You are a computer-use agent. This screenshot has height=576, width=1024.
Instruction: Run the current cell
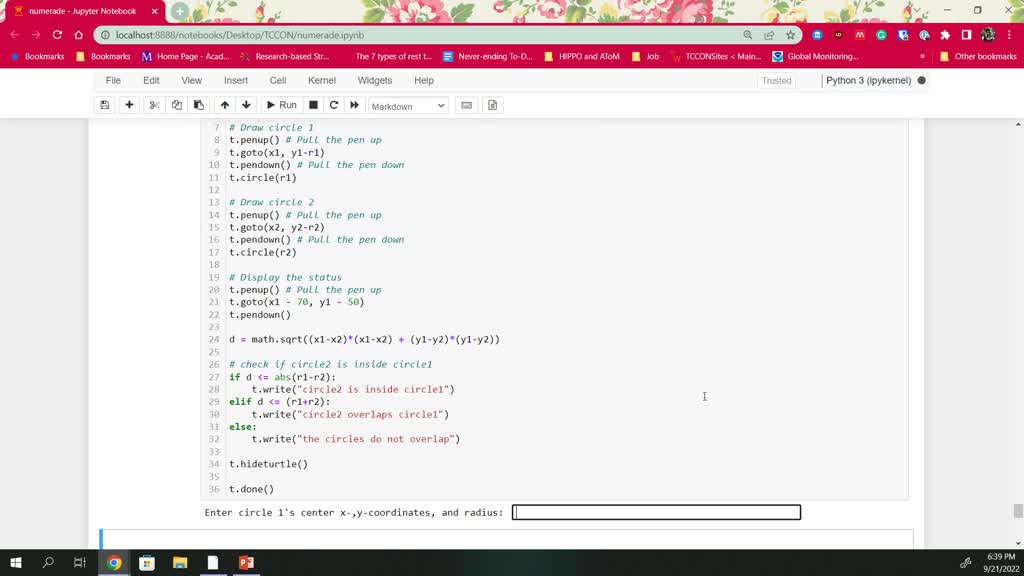283,105
